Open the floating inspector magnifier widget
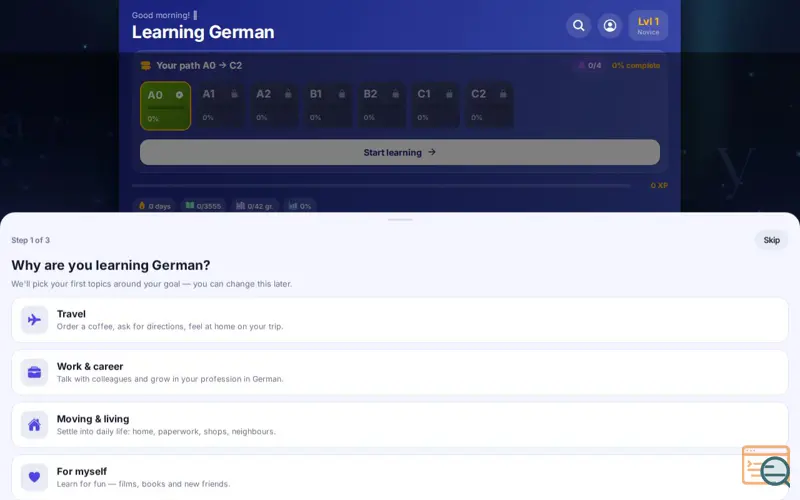Image resolution: width=800 pixels, height=500 pixels. click(766, 466)
